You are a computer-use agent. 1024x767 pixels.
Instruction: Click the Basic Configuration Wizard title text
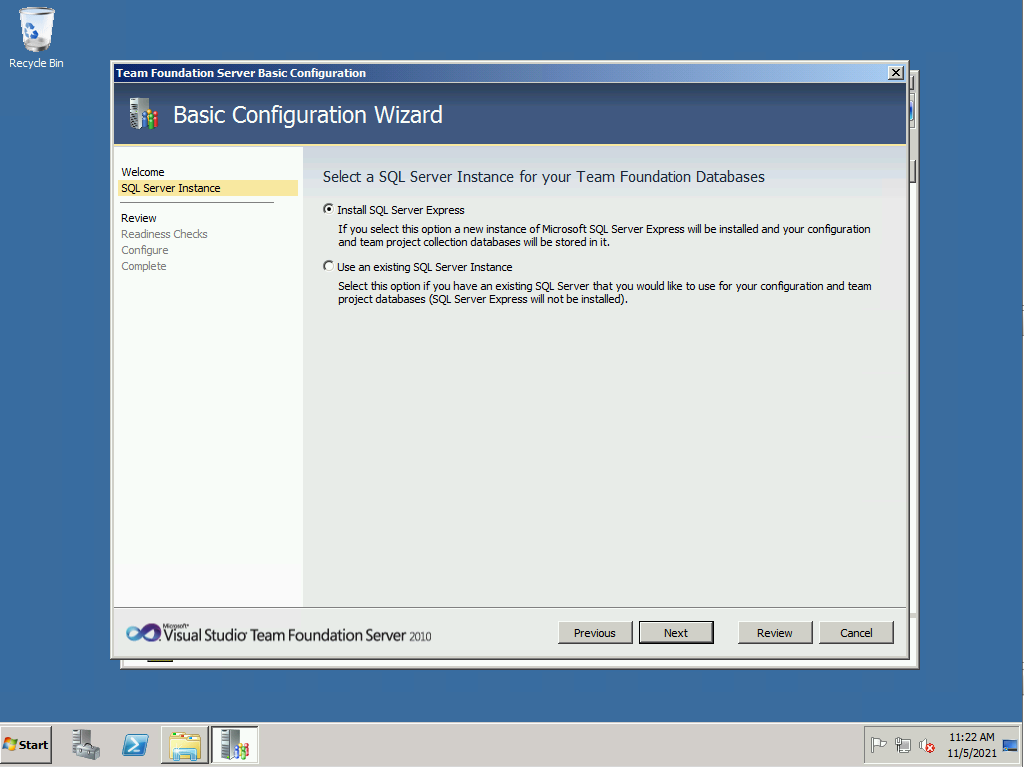pos(308,115)
